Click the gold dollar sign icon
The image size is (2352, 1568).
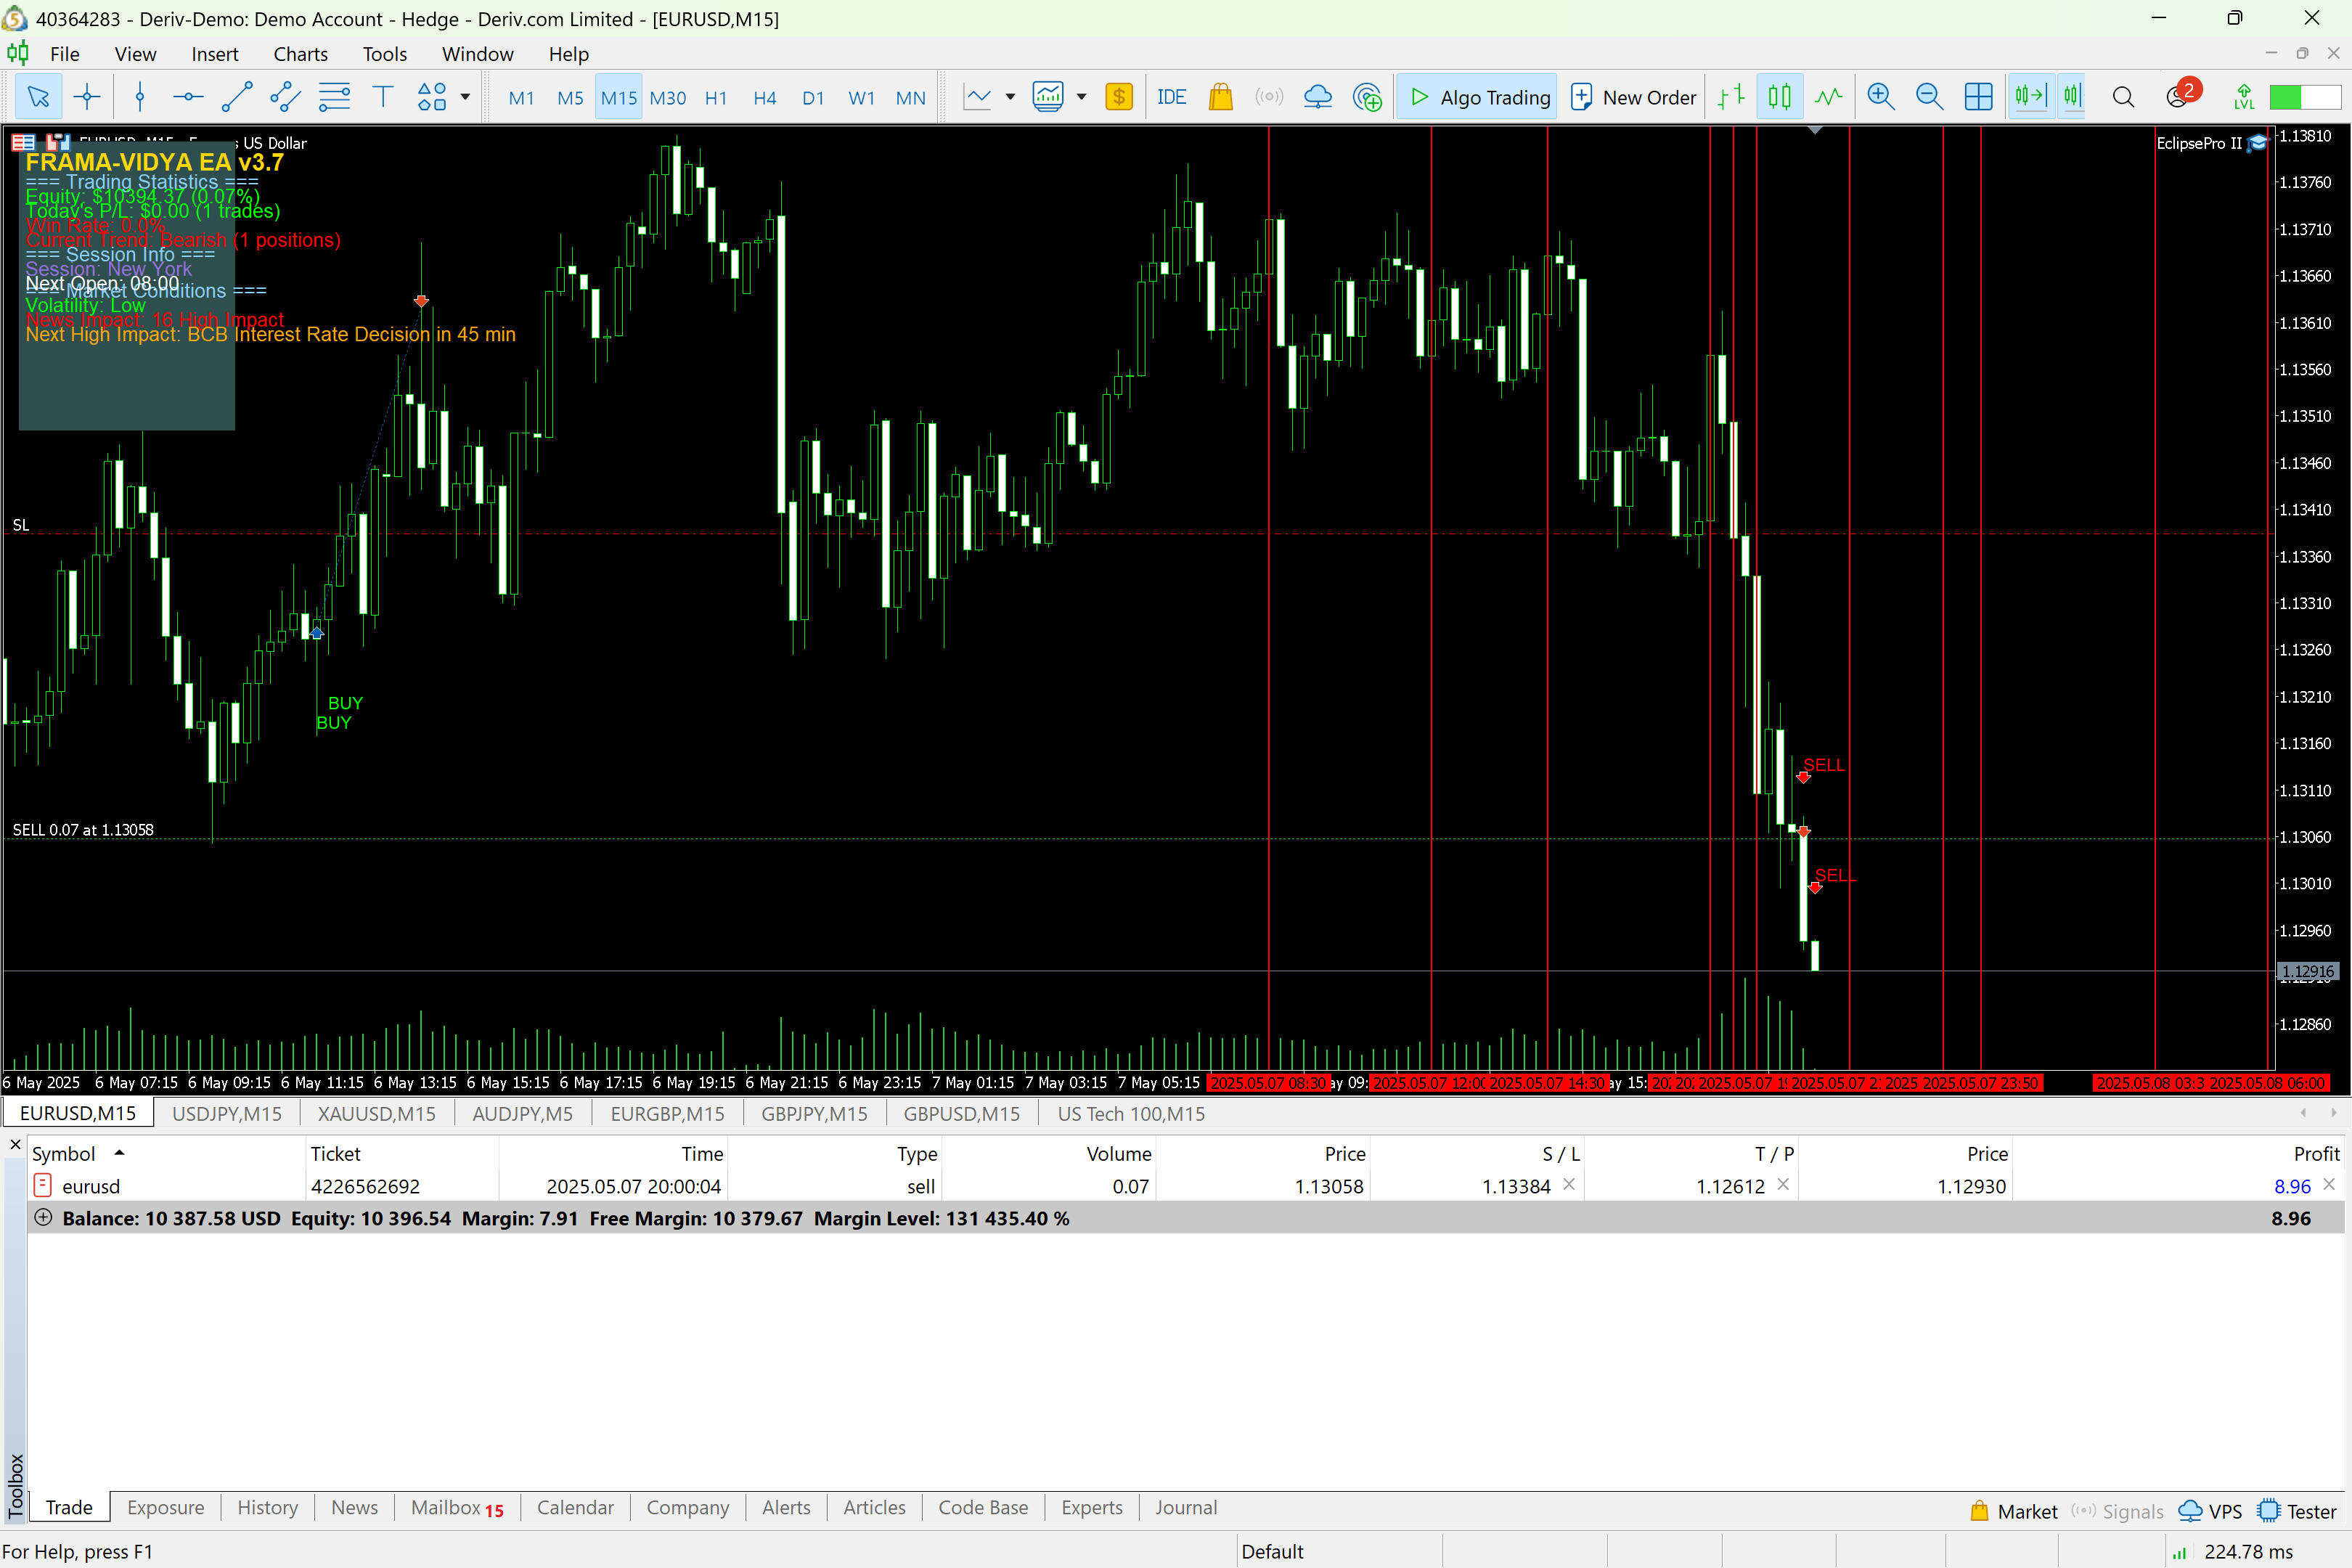click(1119, 97)
